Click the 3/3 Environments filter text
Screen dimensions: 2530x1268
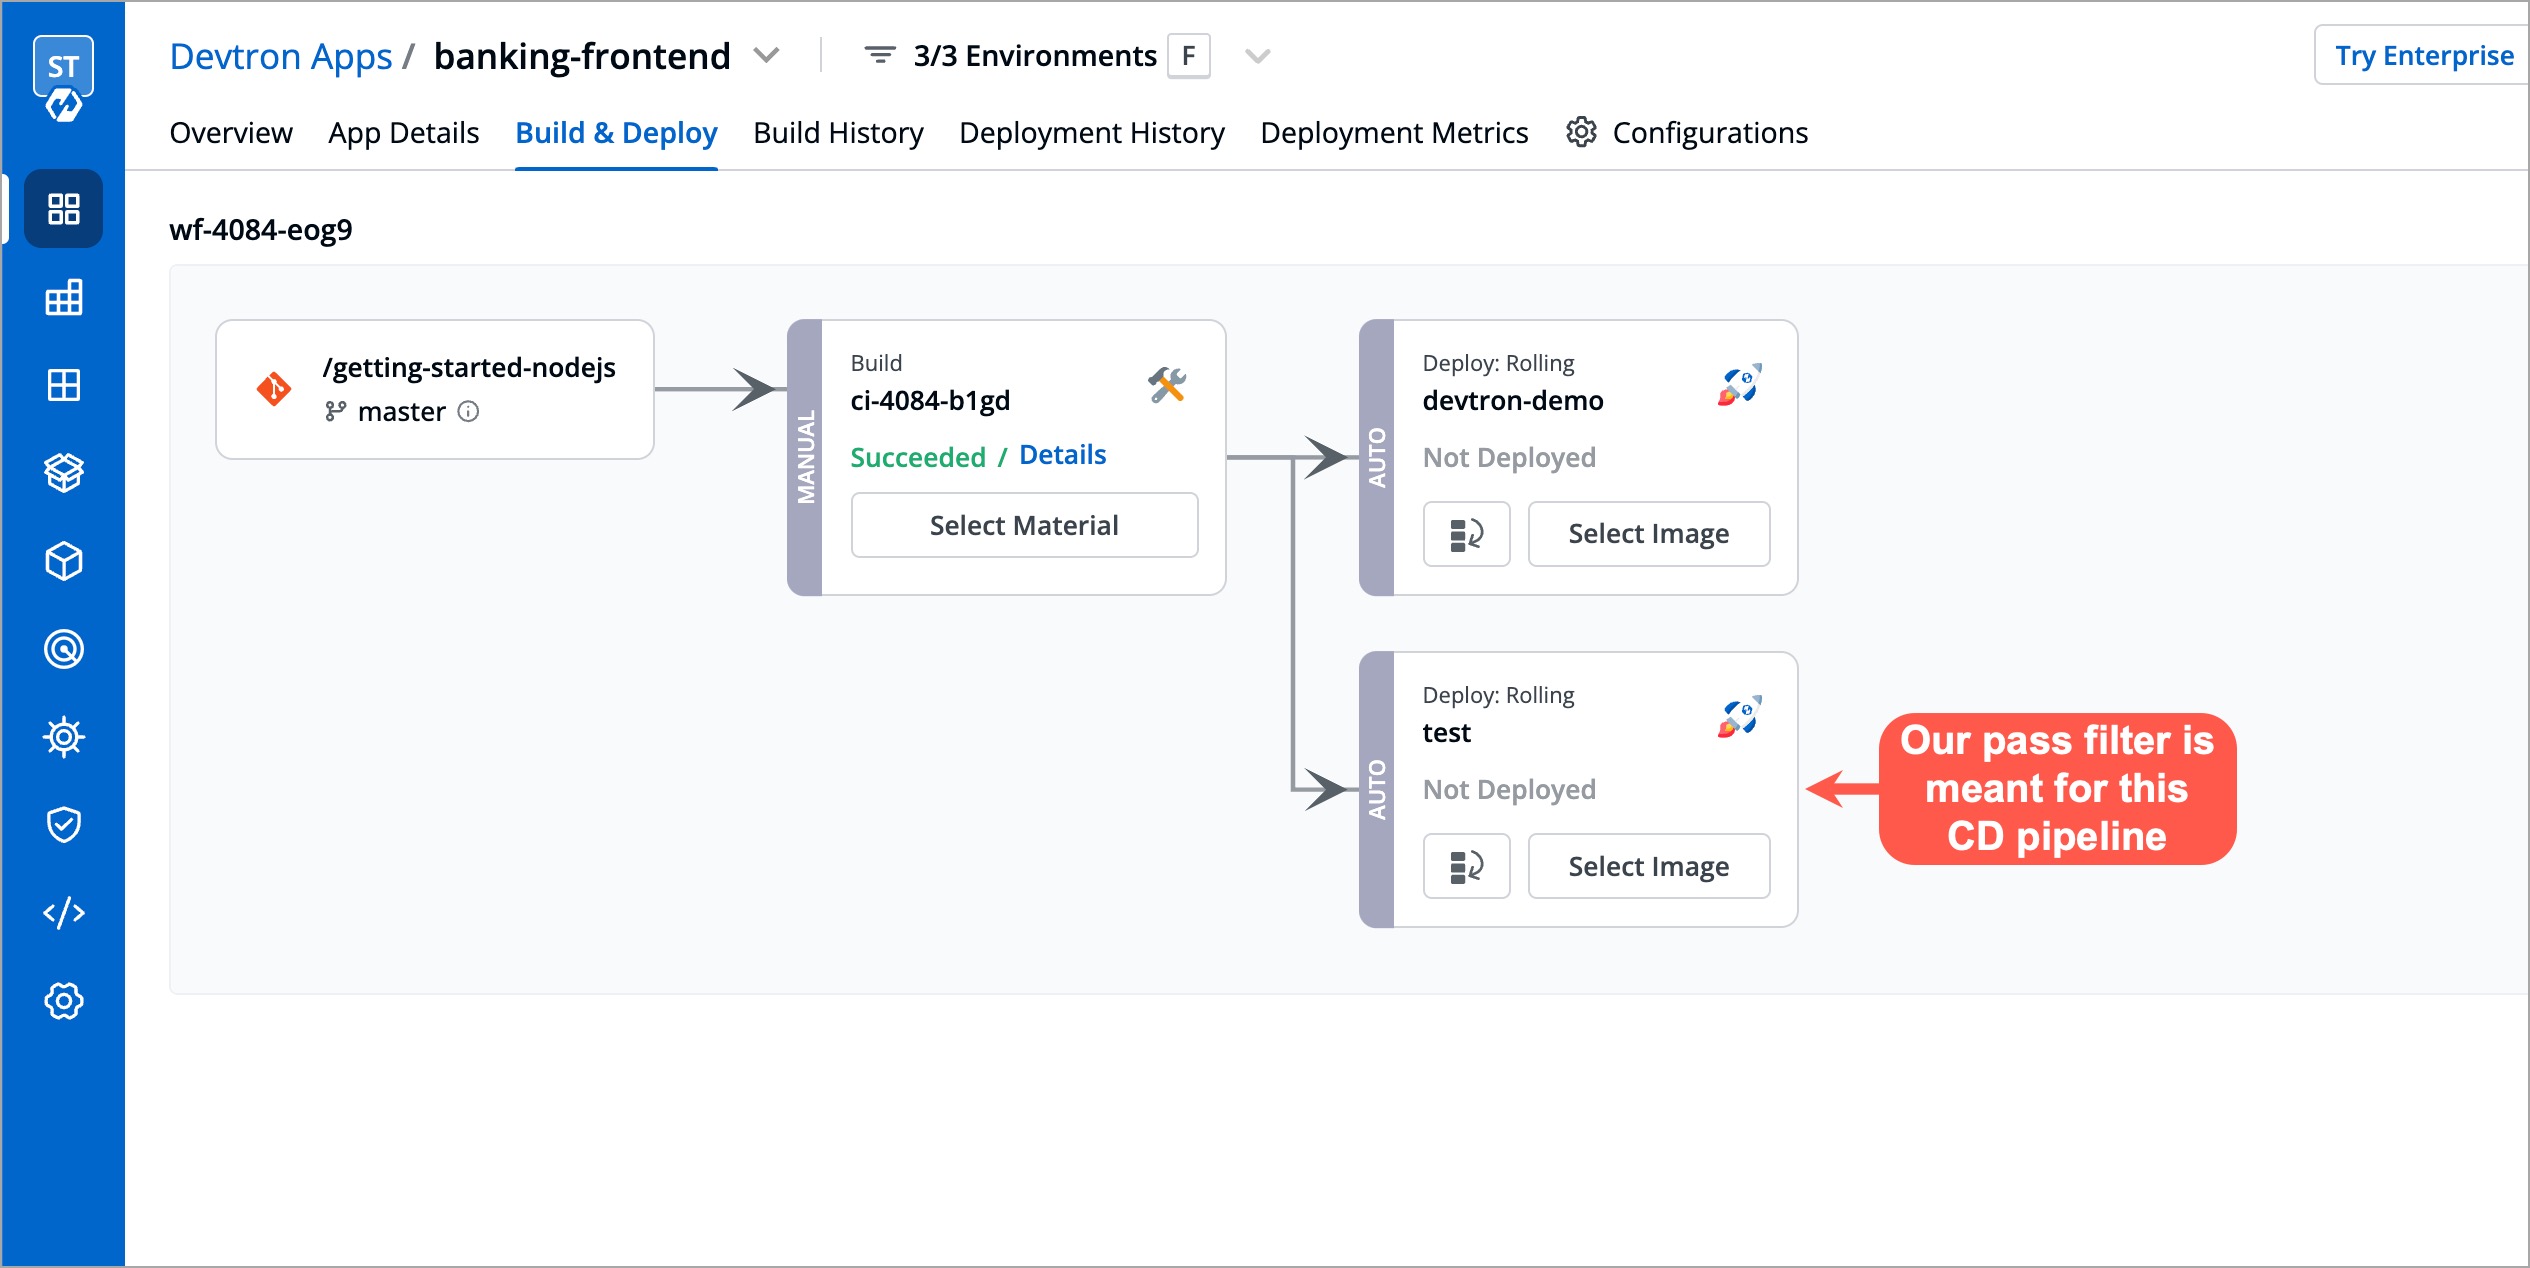click(1035, 56)
